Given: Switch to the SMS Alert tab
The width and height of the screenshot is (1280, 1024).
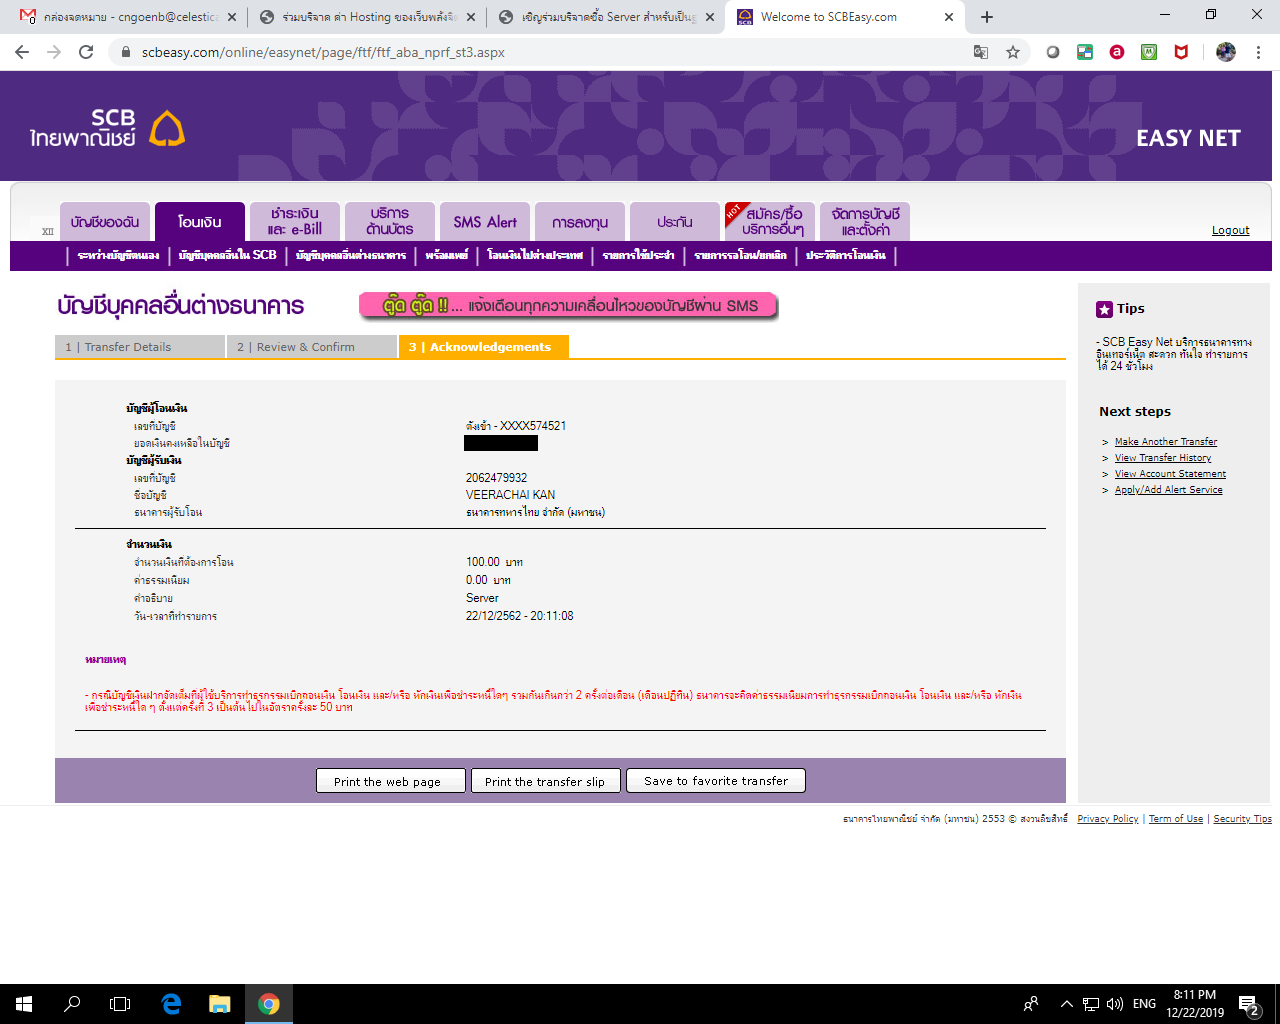Looking at the screenshot, I should pyautogui.click(x=485, y=222).
